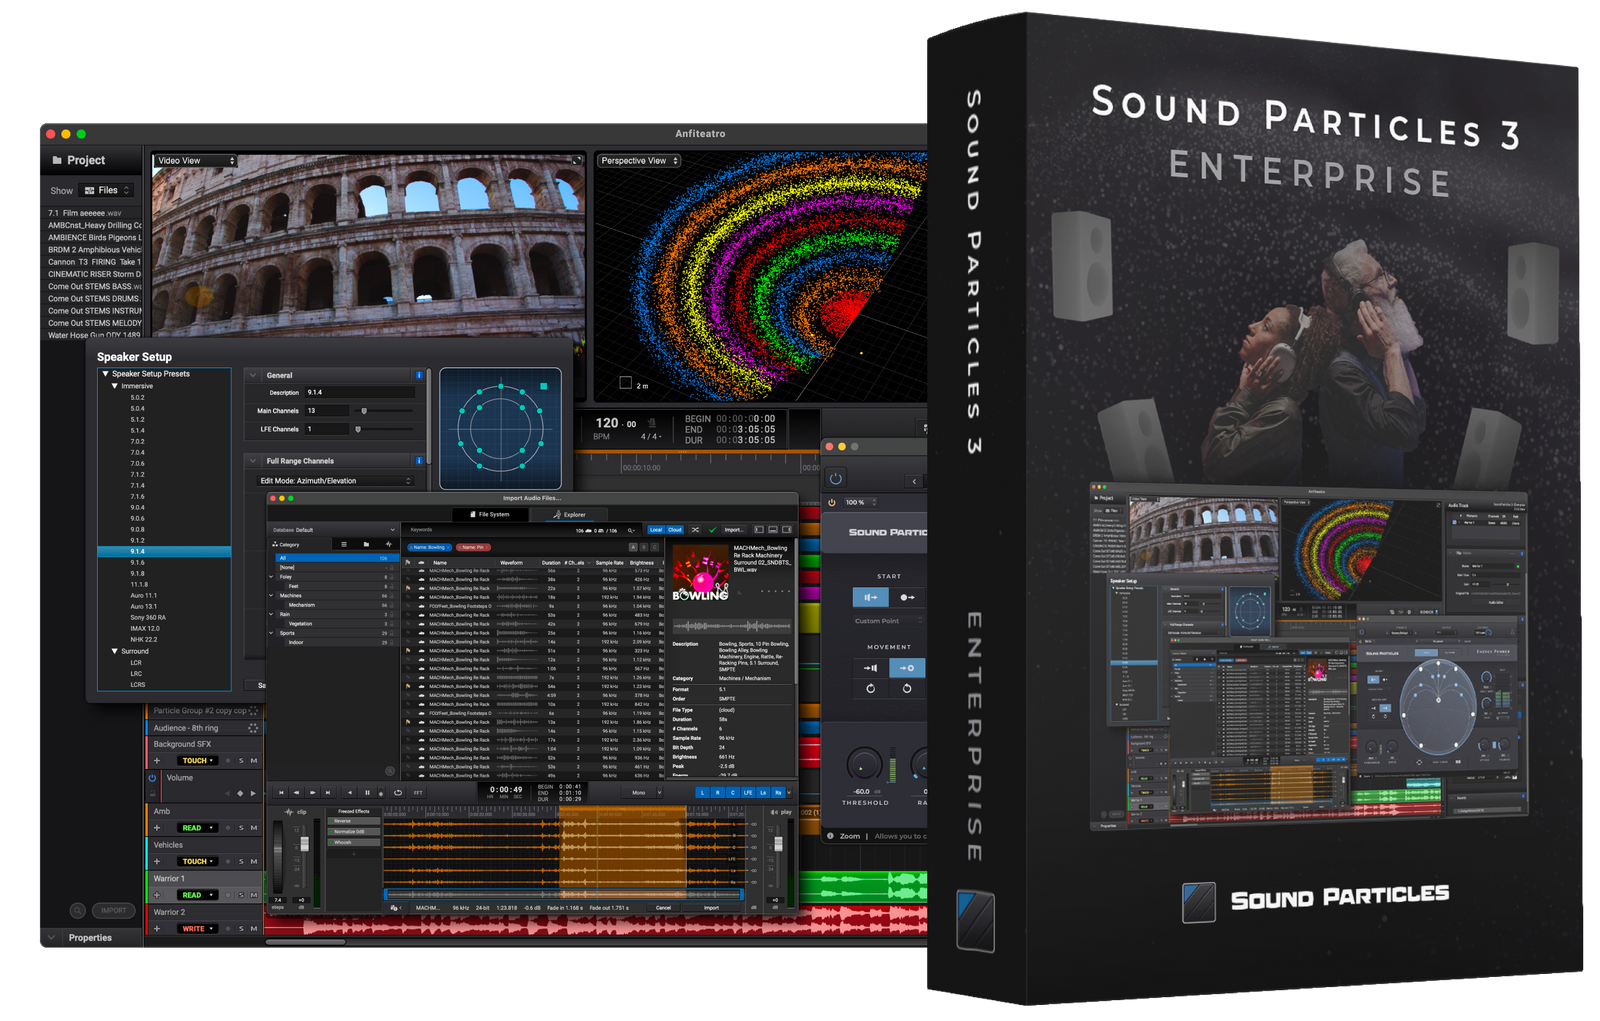Open the Edit Mode Azimuth/Elevation dropdown

click(335, 481)
